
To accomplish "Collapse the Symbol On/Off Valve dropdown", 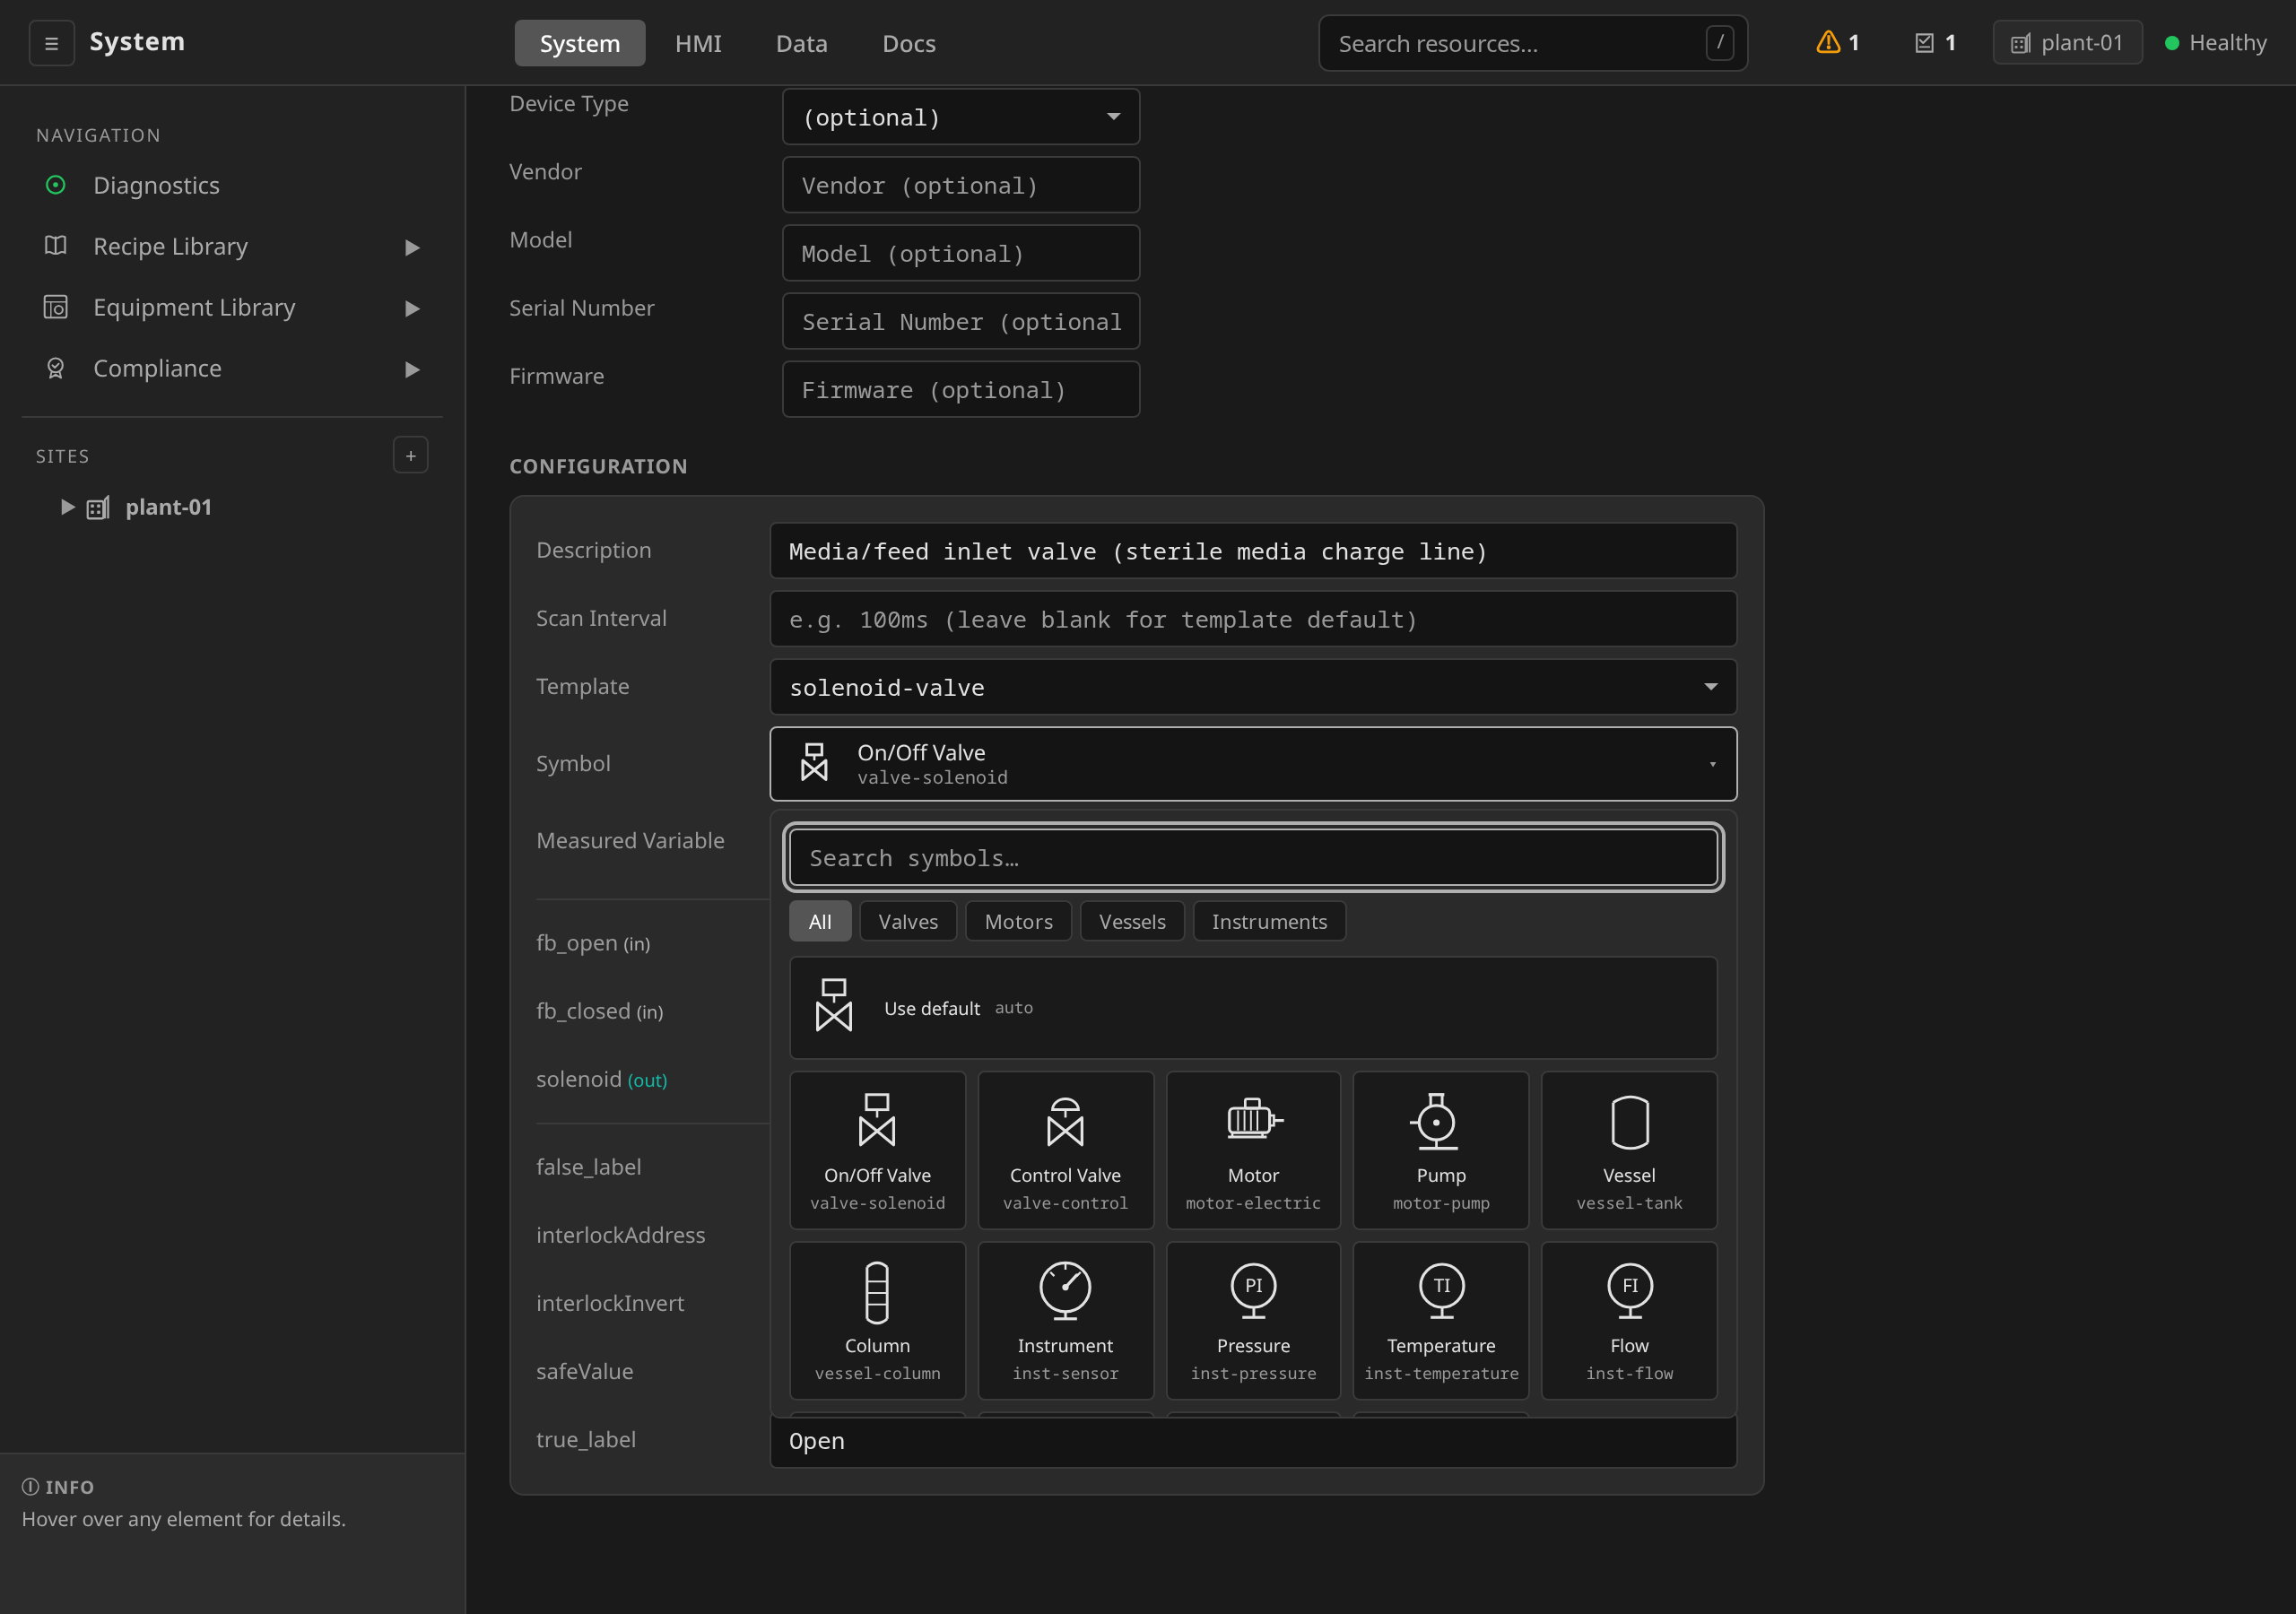I will [1253, 764].
